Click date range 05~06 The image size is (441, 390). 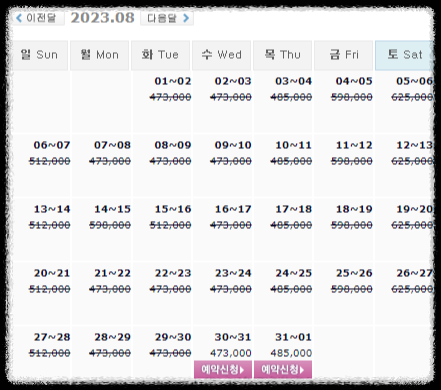click(414, 81)
